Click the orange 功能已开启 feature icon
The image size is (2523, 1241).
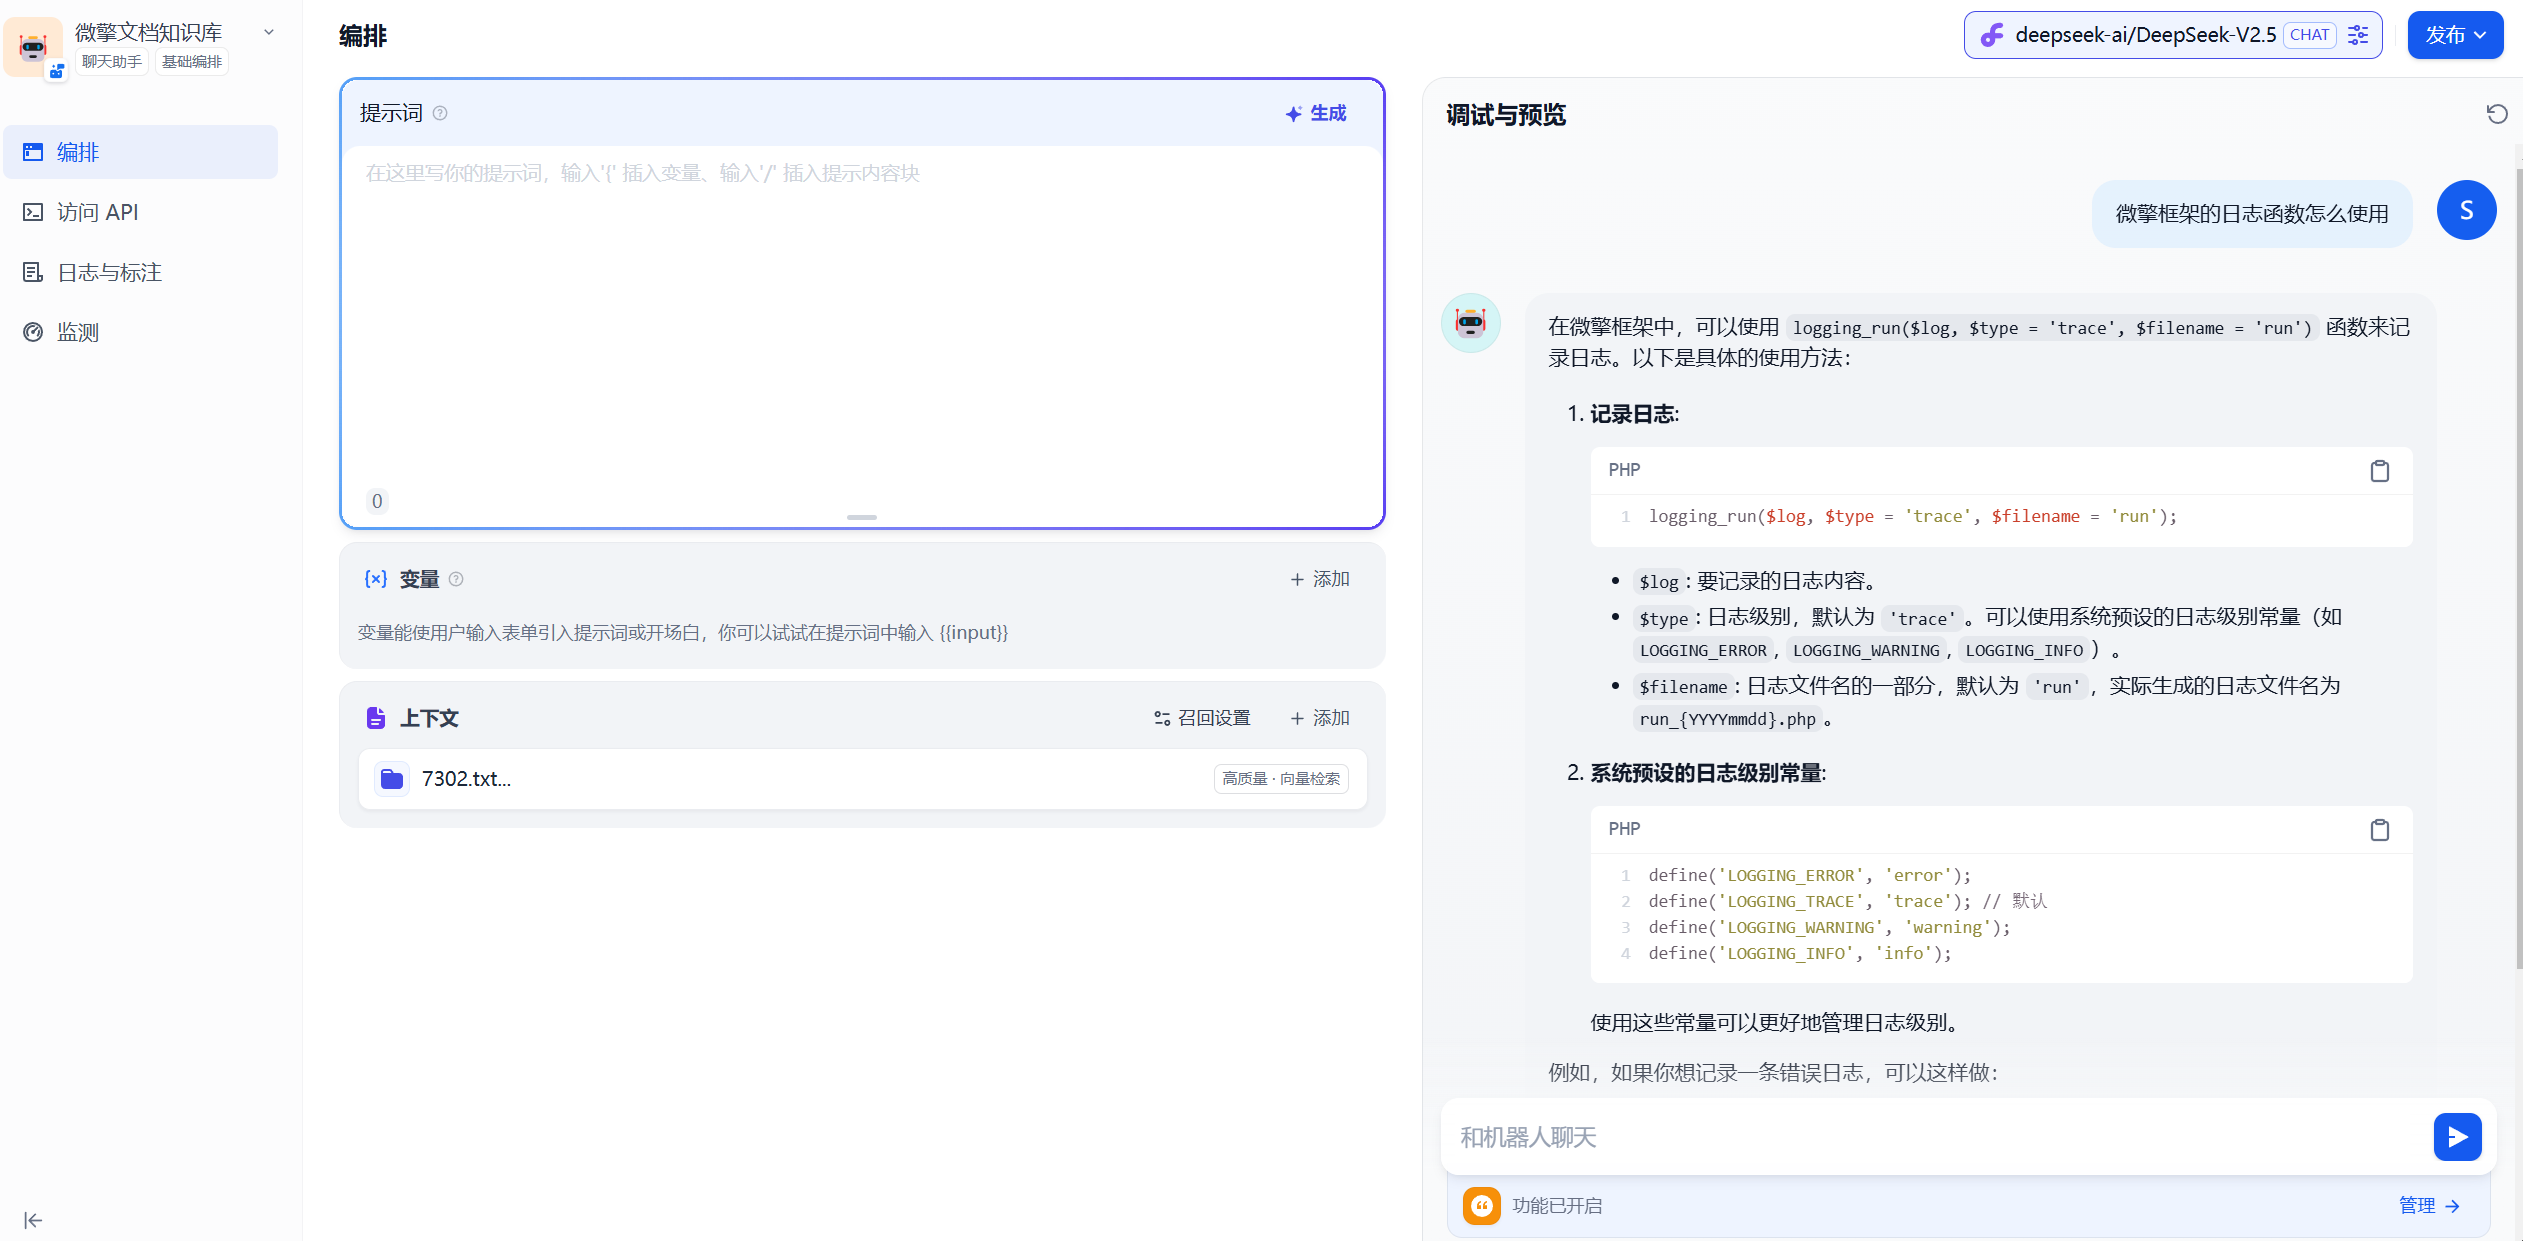[x=1482, y=1206]
